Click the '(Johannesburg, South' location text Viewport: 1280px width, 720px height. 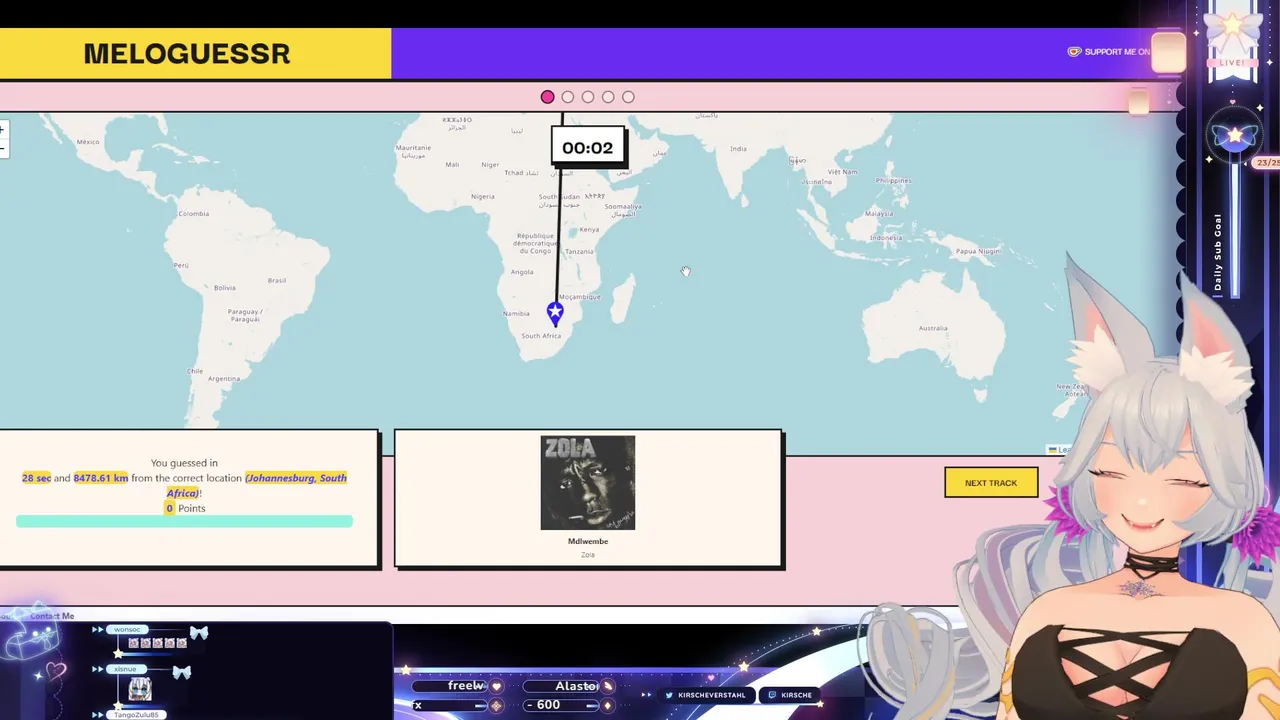[296, 478]
